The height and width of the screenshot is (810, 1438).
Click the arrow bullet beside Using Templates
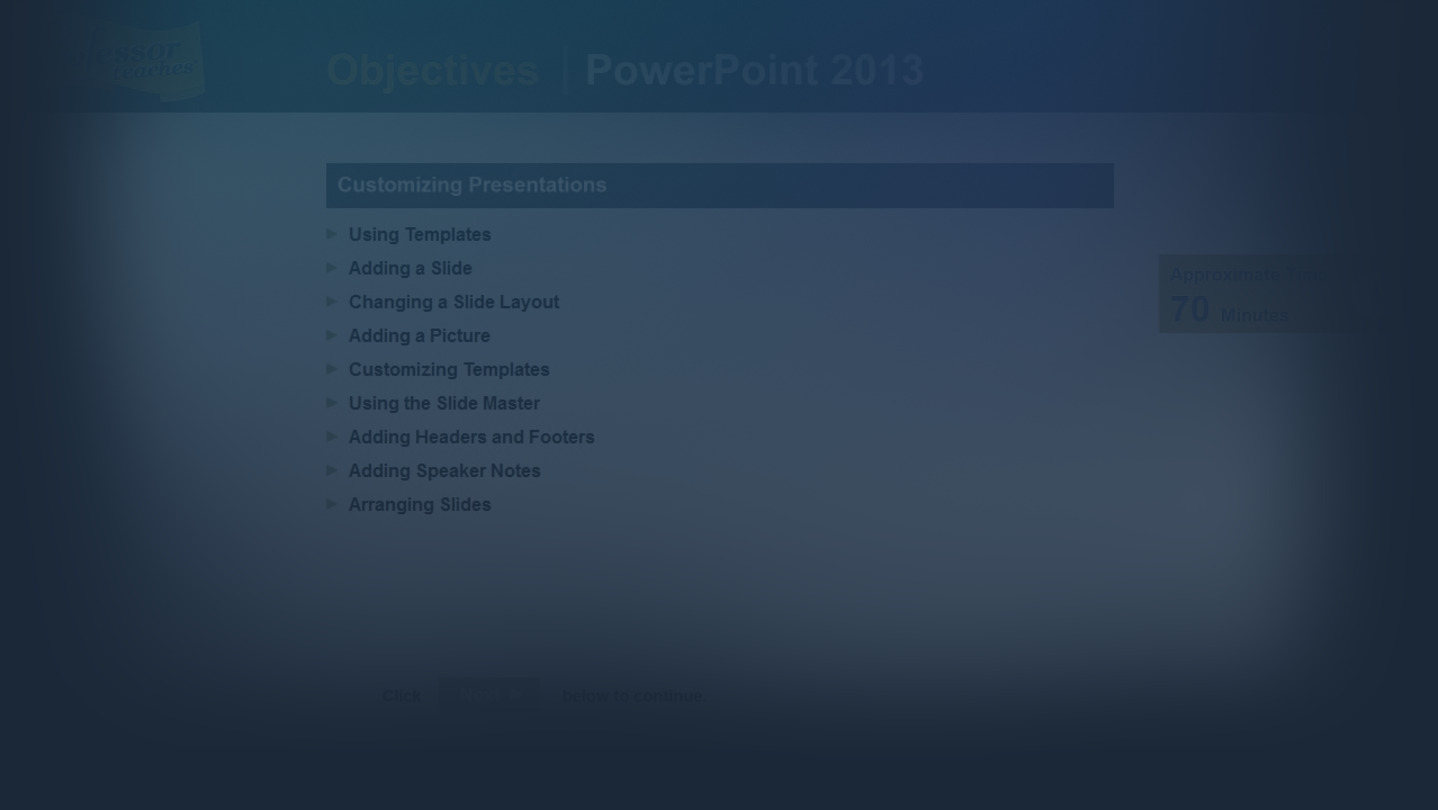pos(332,234)
